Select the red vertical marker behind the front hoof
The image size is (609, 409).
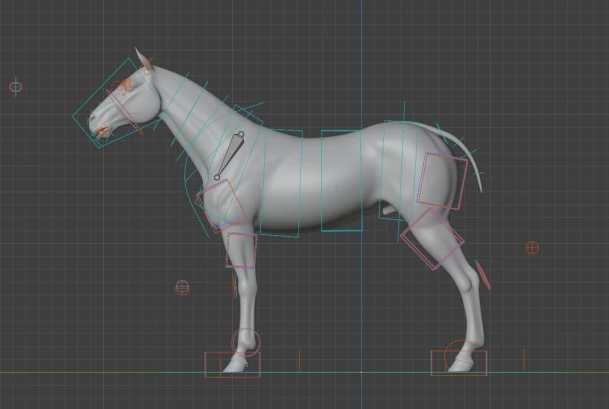click(x=299, y=358)
